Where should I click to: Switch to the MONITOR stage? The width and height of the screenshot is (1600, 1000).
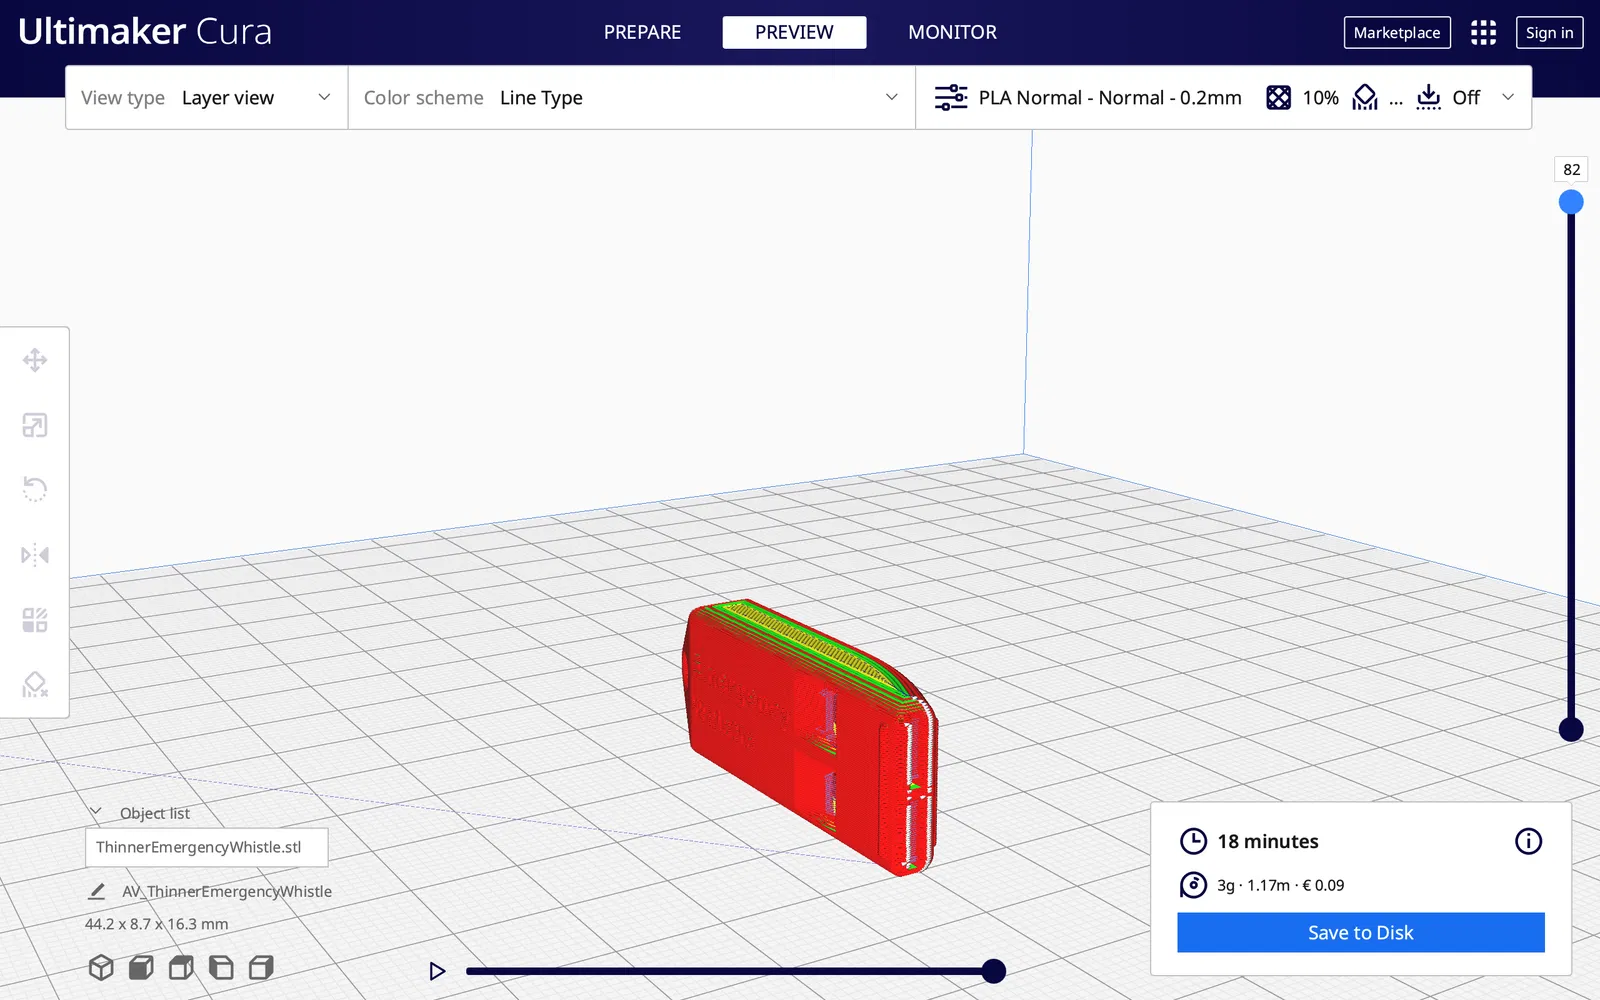pos(952,32)
